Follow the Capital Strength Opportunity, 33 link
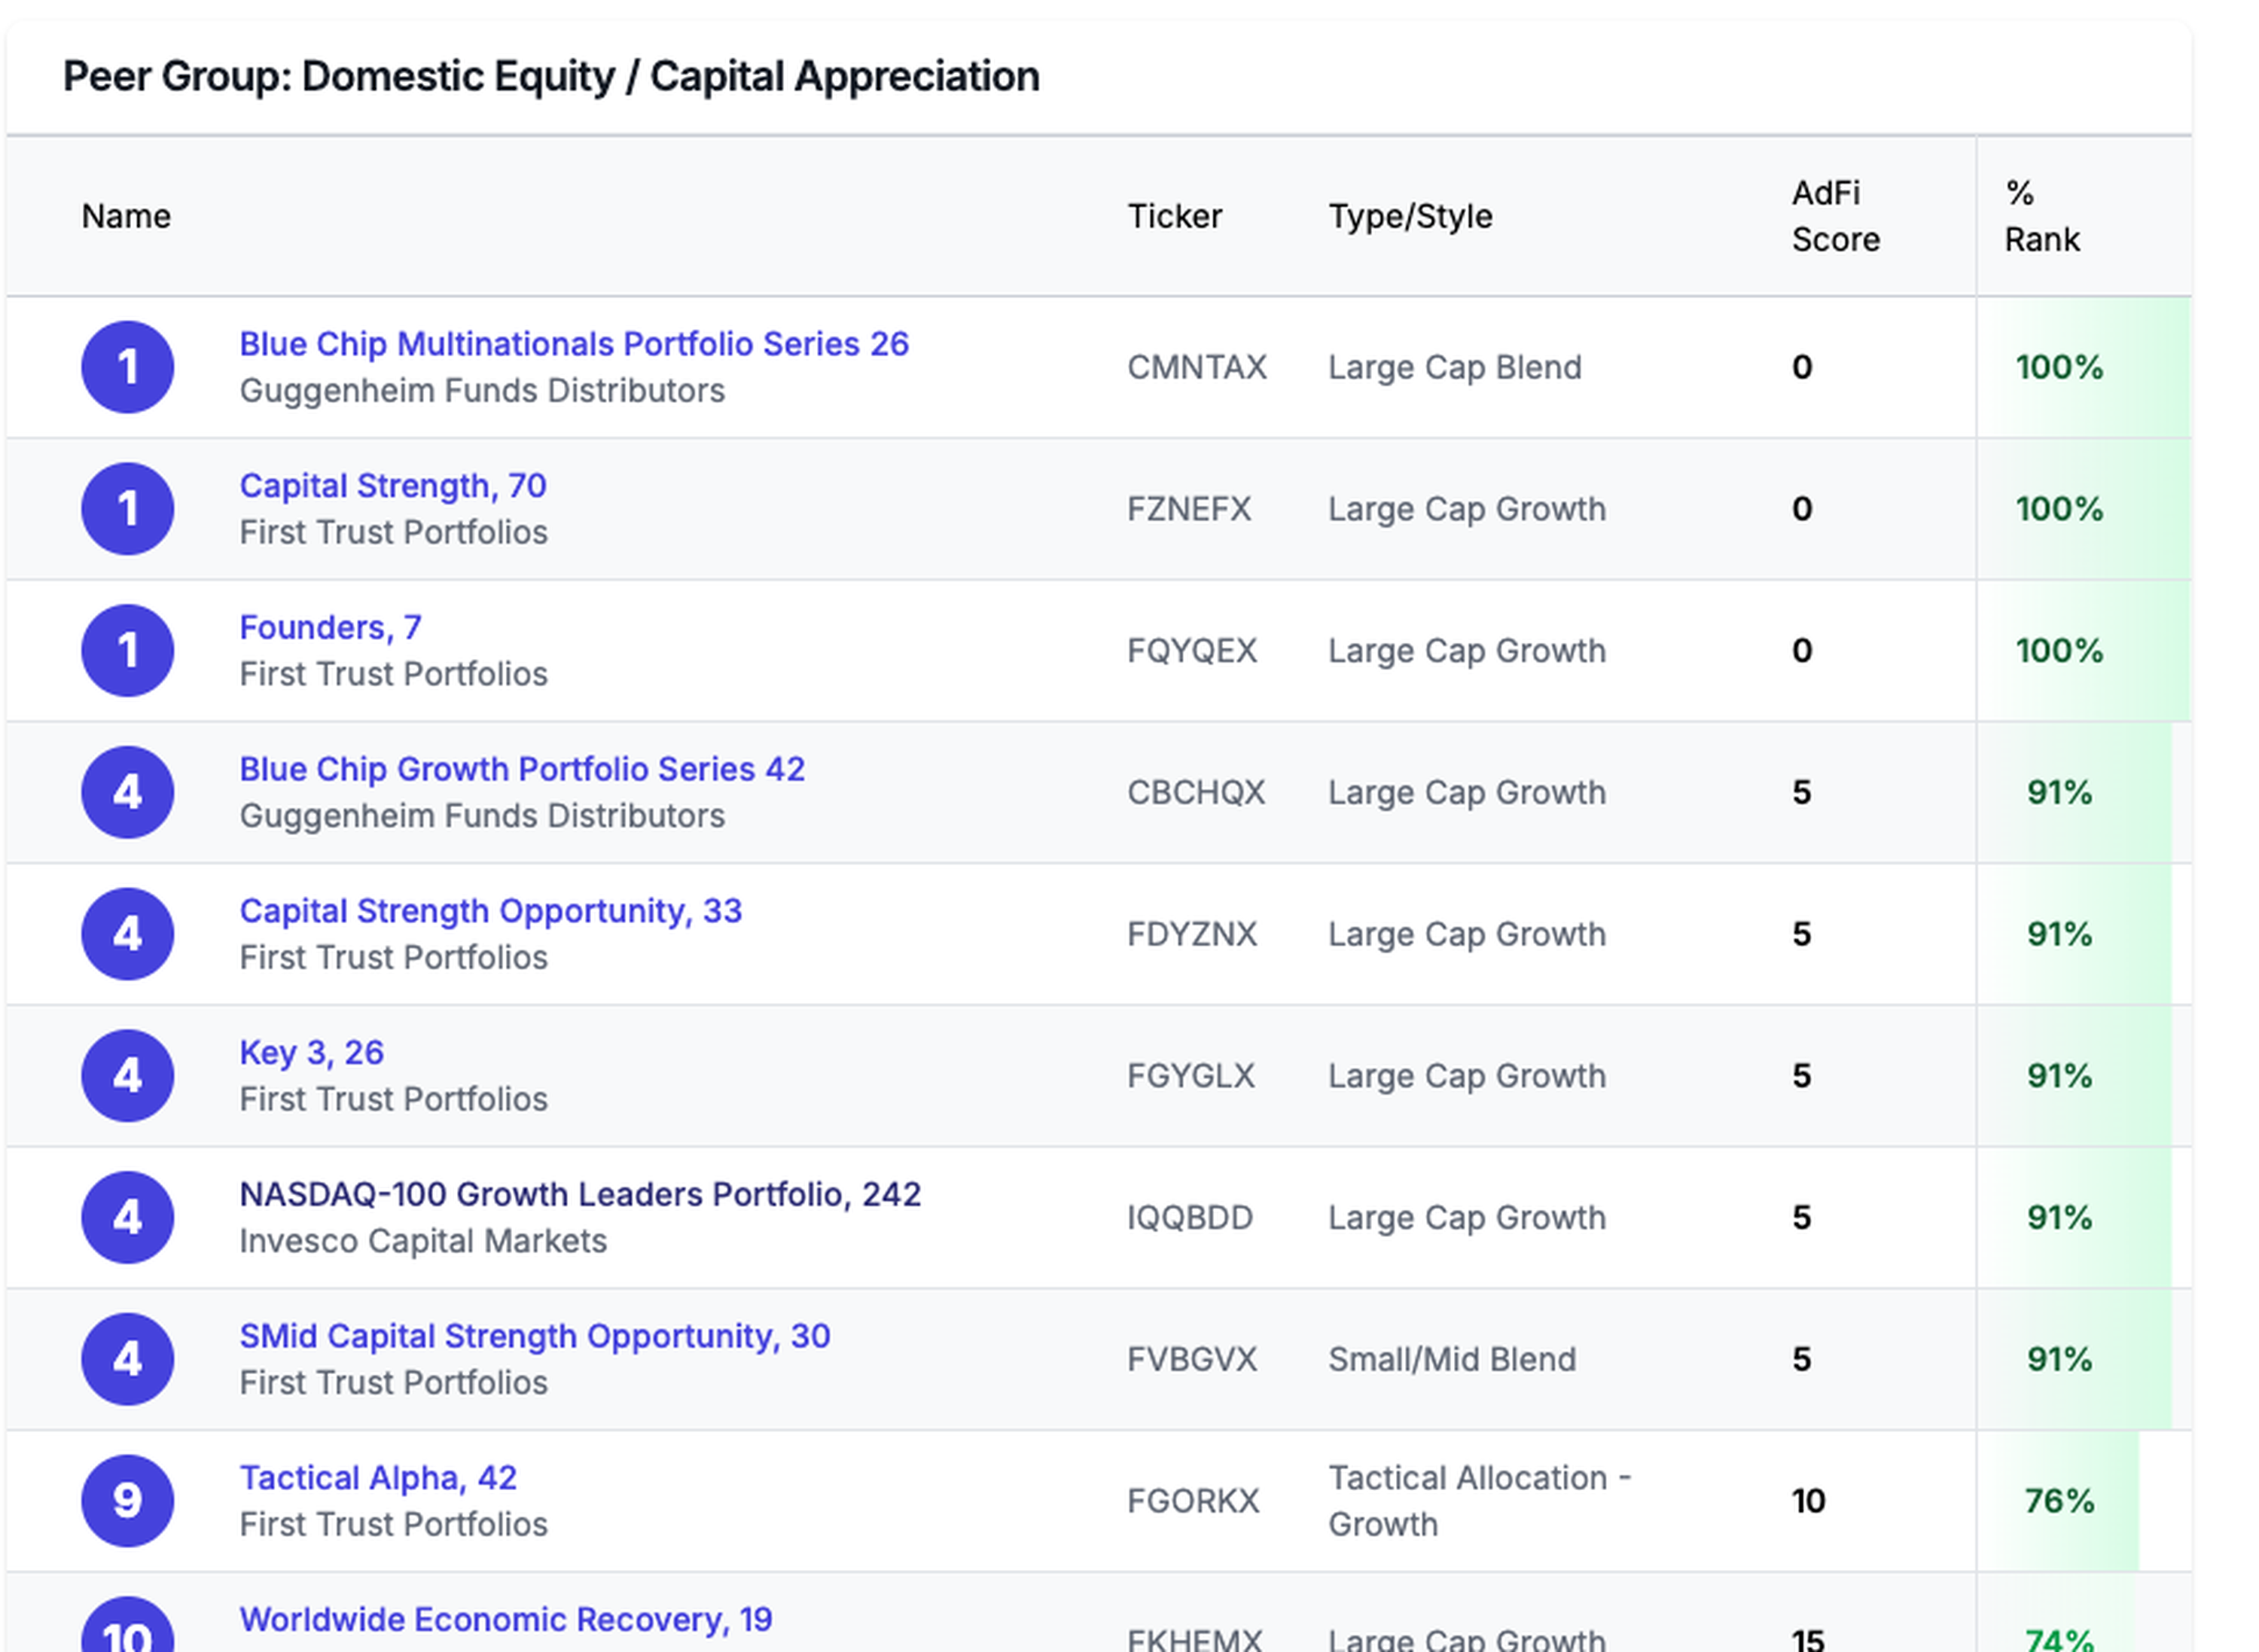The image size is (2259, 1652). point(490,911)
